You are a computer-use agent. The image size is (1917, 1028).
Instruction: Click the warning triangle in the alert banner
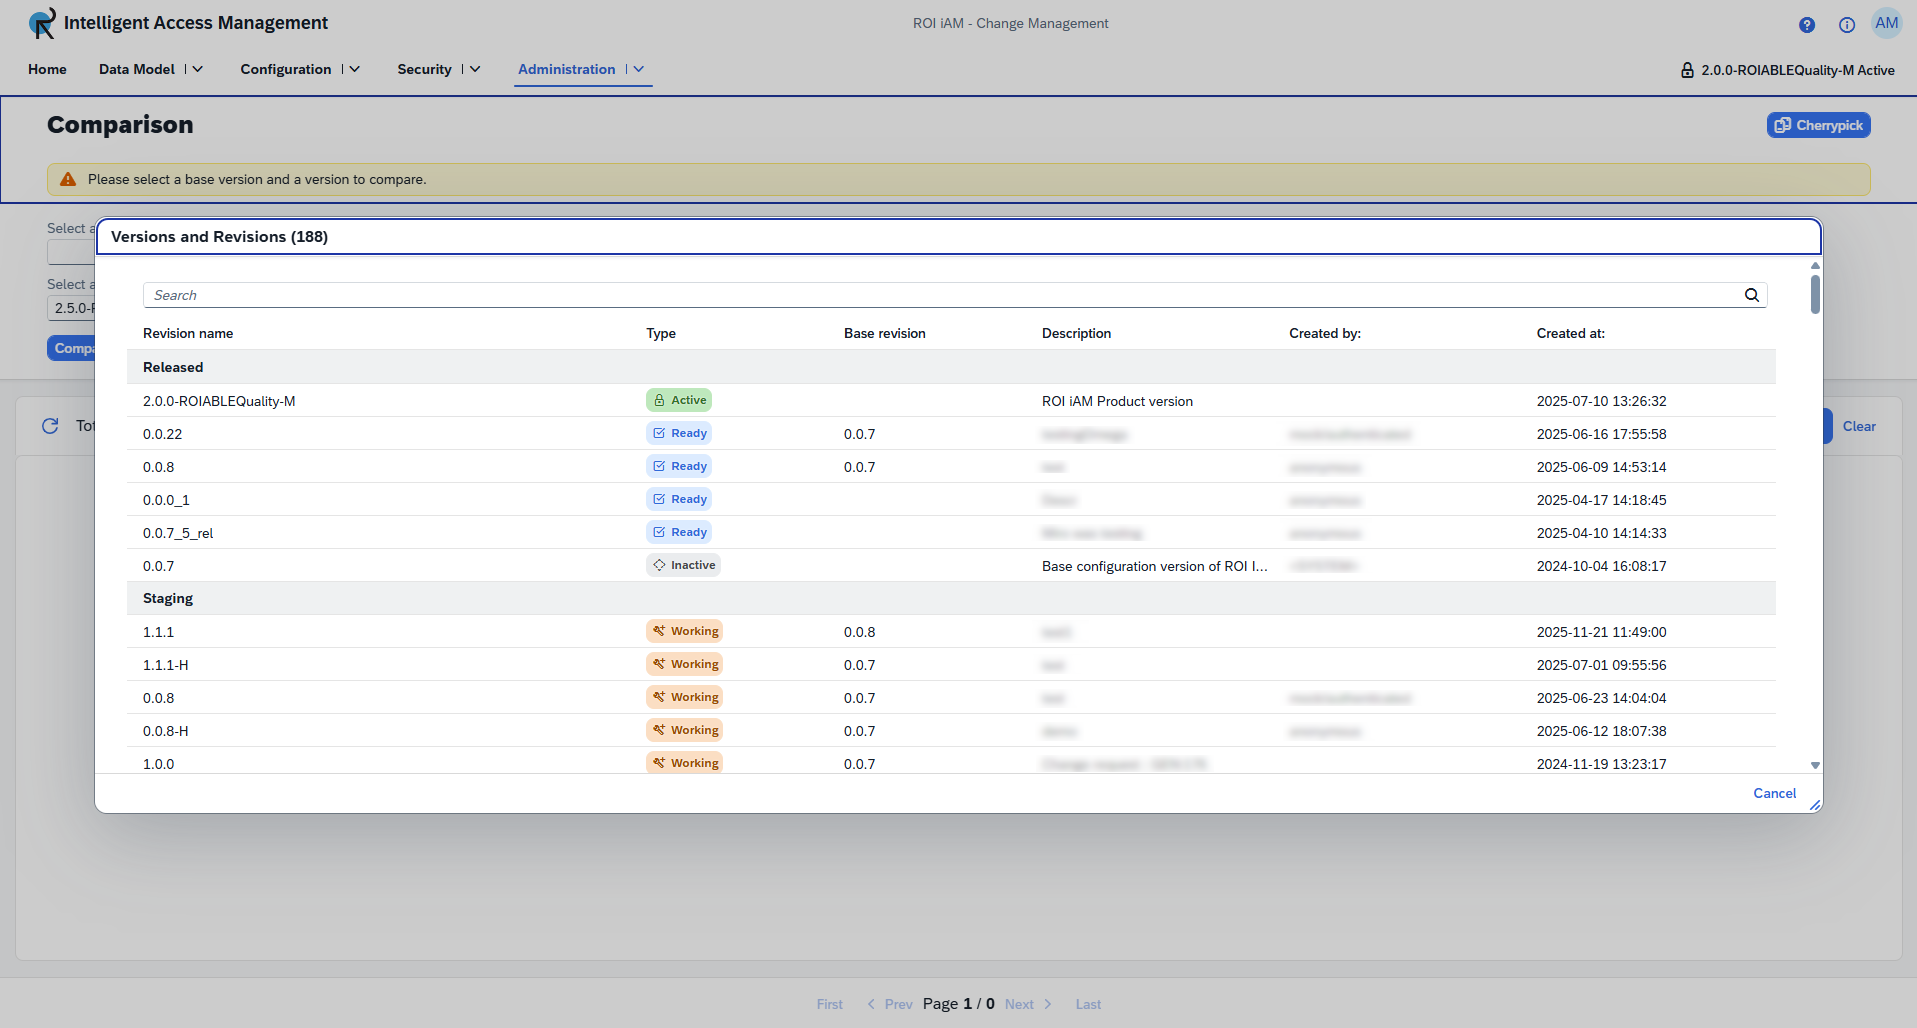[x=67, y=179]
